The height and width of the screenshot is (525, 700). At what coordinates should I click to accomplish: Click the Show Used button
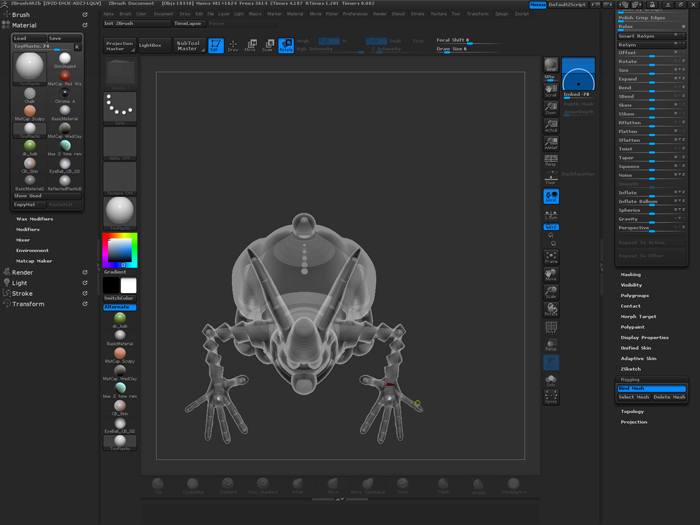tap(47, 196)
